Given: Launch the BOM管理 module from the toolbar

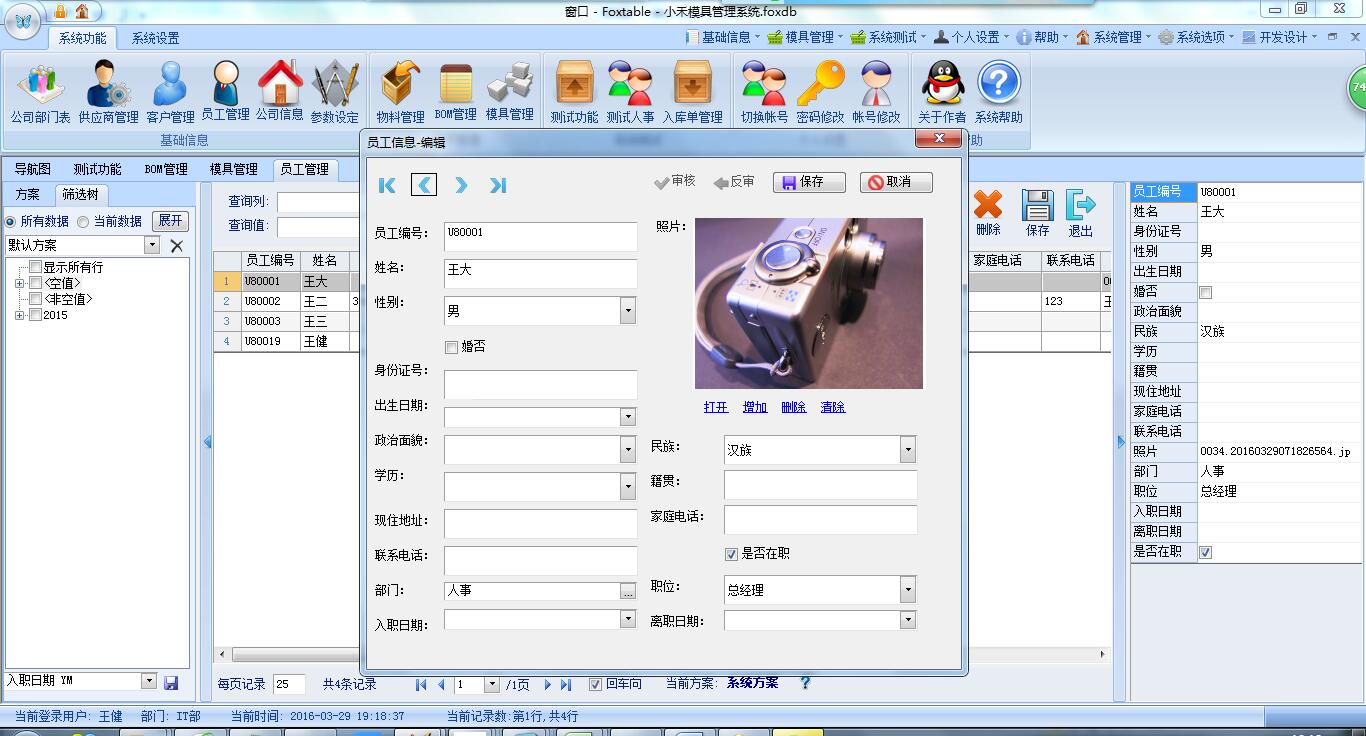Looking at the screenshot, I should tap(458, 90).
